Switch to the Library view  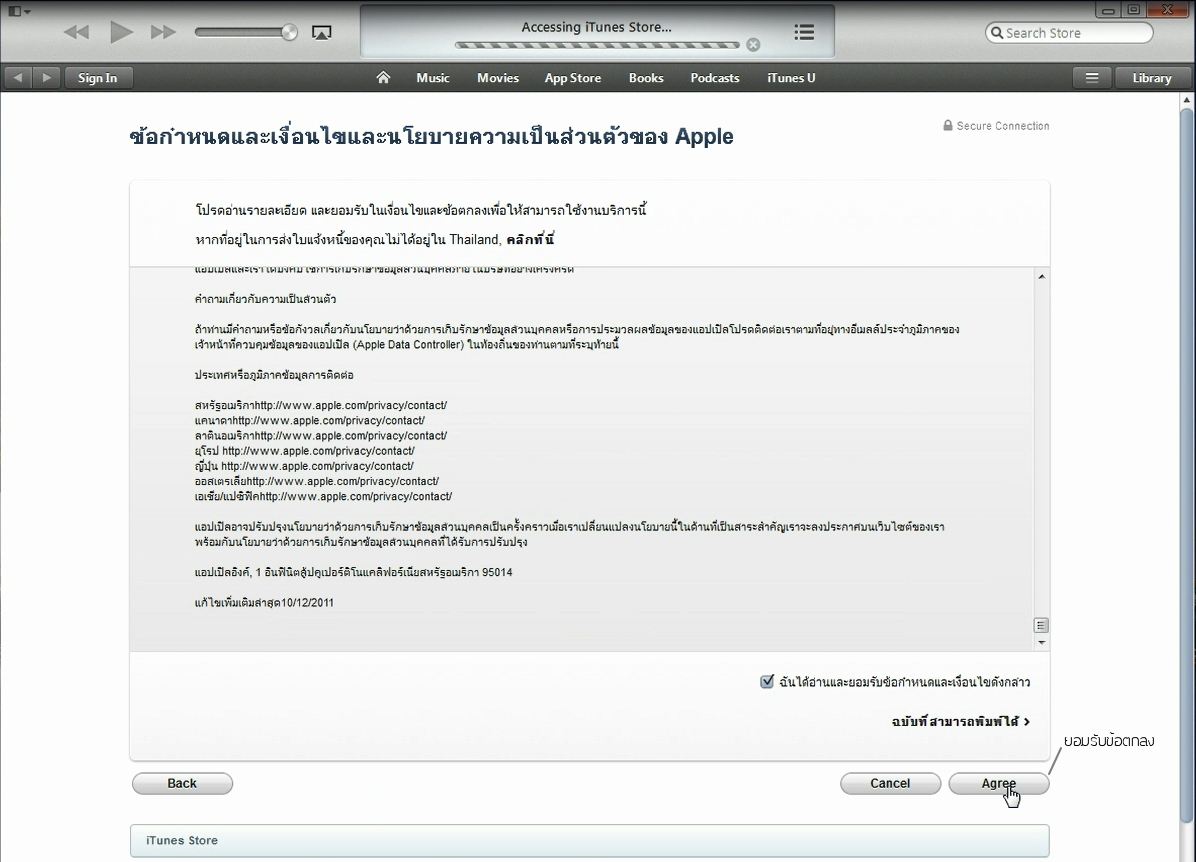pos(1152,78)
